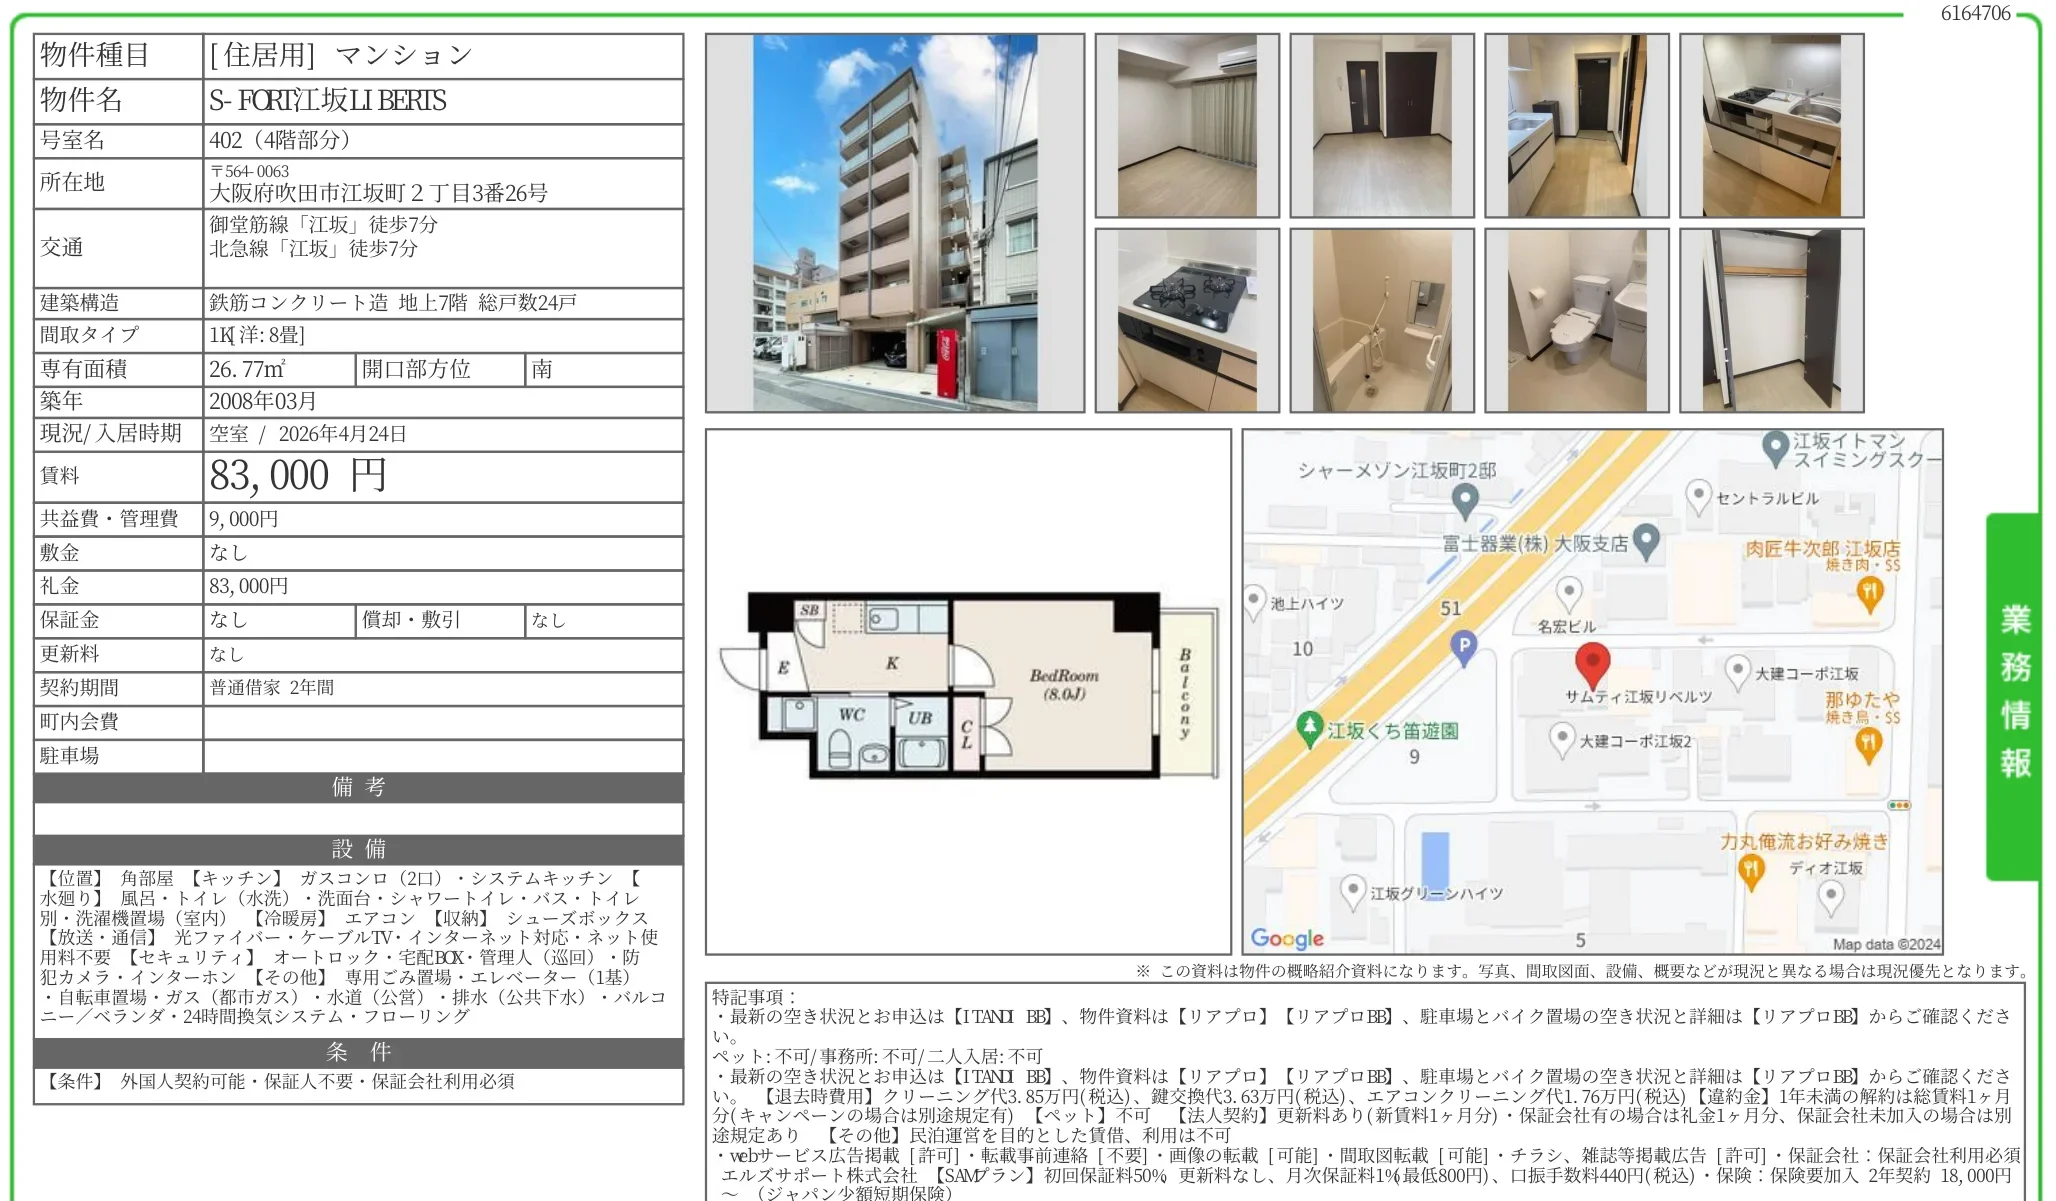
Task: Select the green 業務情報 side tab
Action: (2014, 693)
